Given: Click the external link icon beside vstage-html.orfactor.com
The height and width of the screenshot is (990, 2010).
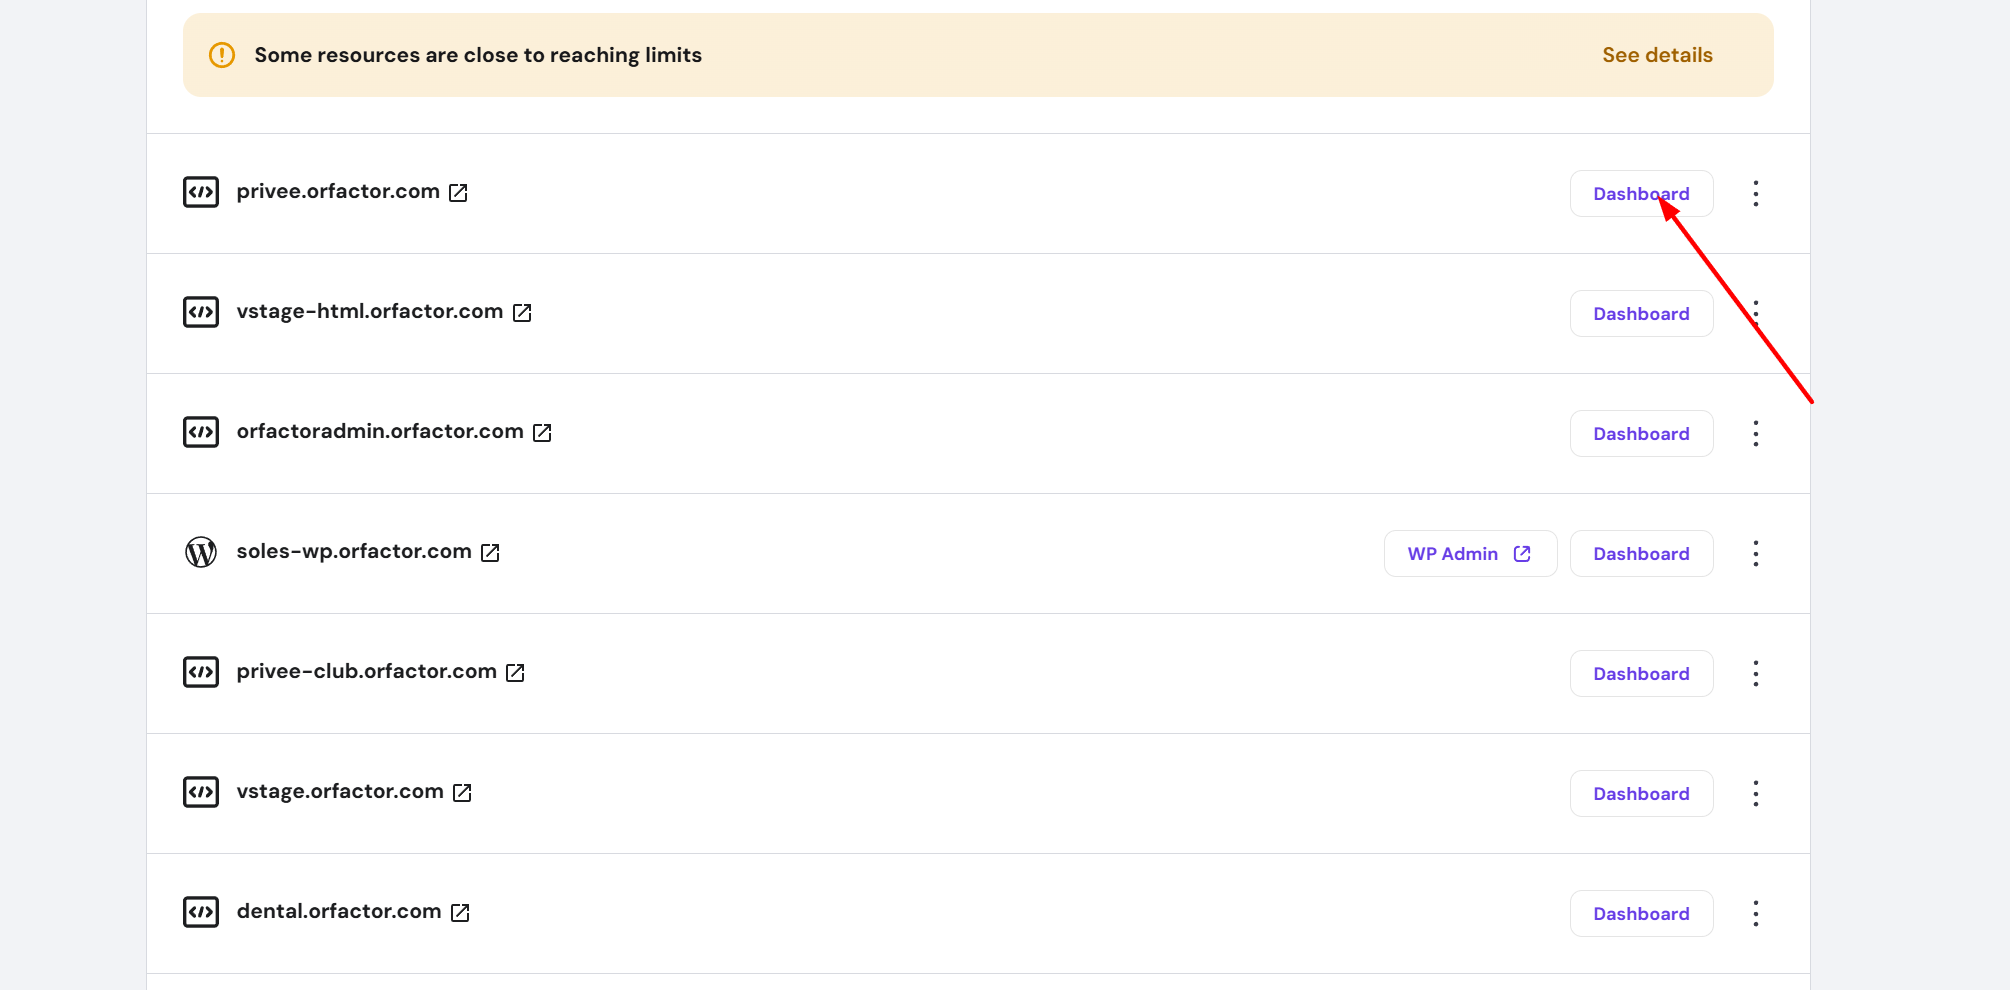Looking at the screenshot, I should (522, 312).
